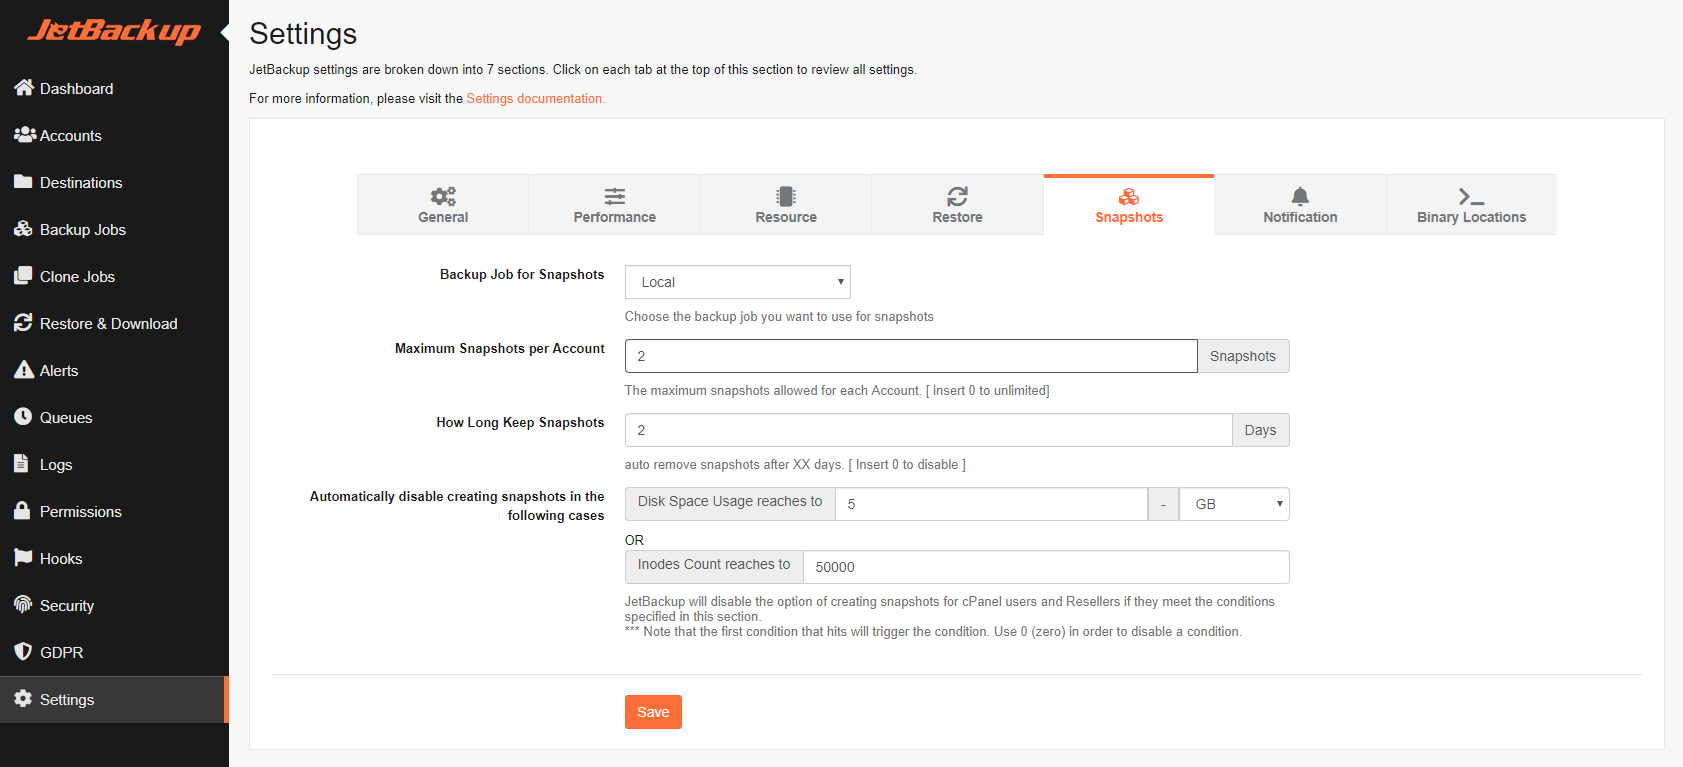Open the GB disk space unit dropdown
Image resolution: width=1683 pixels, height=767 pixels.
tap(1234, 504)
